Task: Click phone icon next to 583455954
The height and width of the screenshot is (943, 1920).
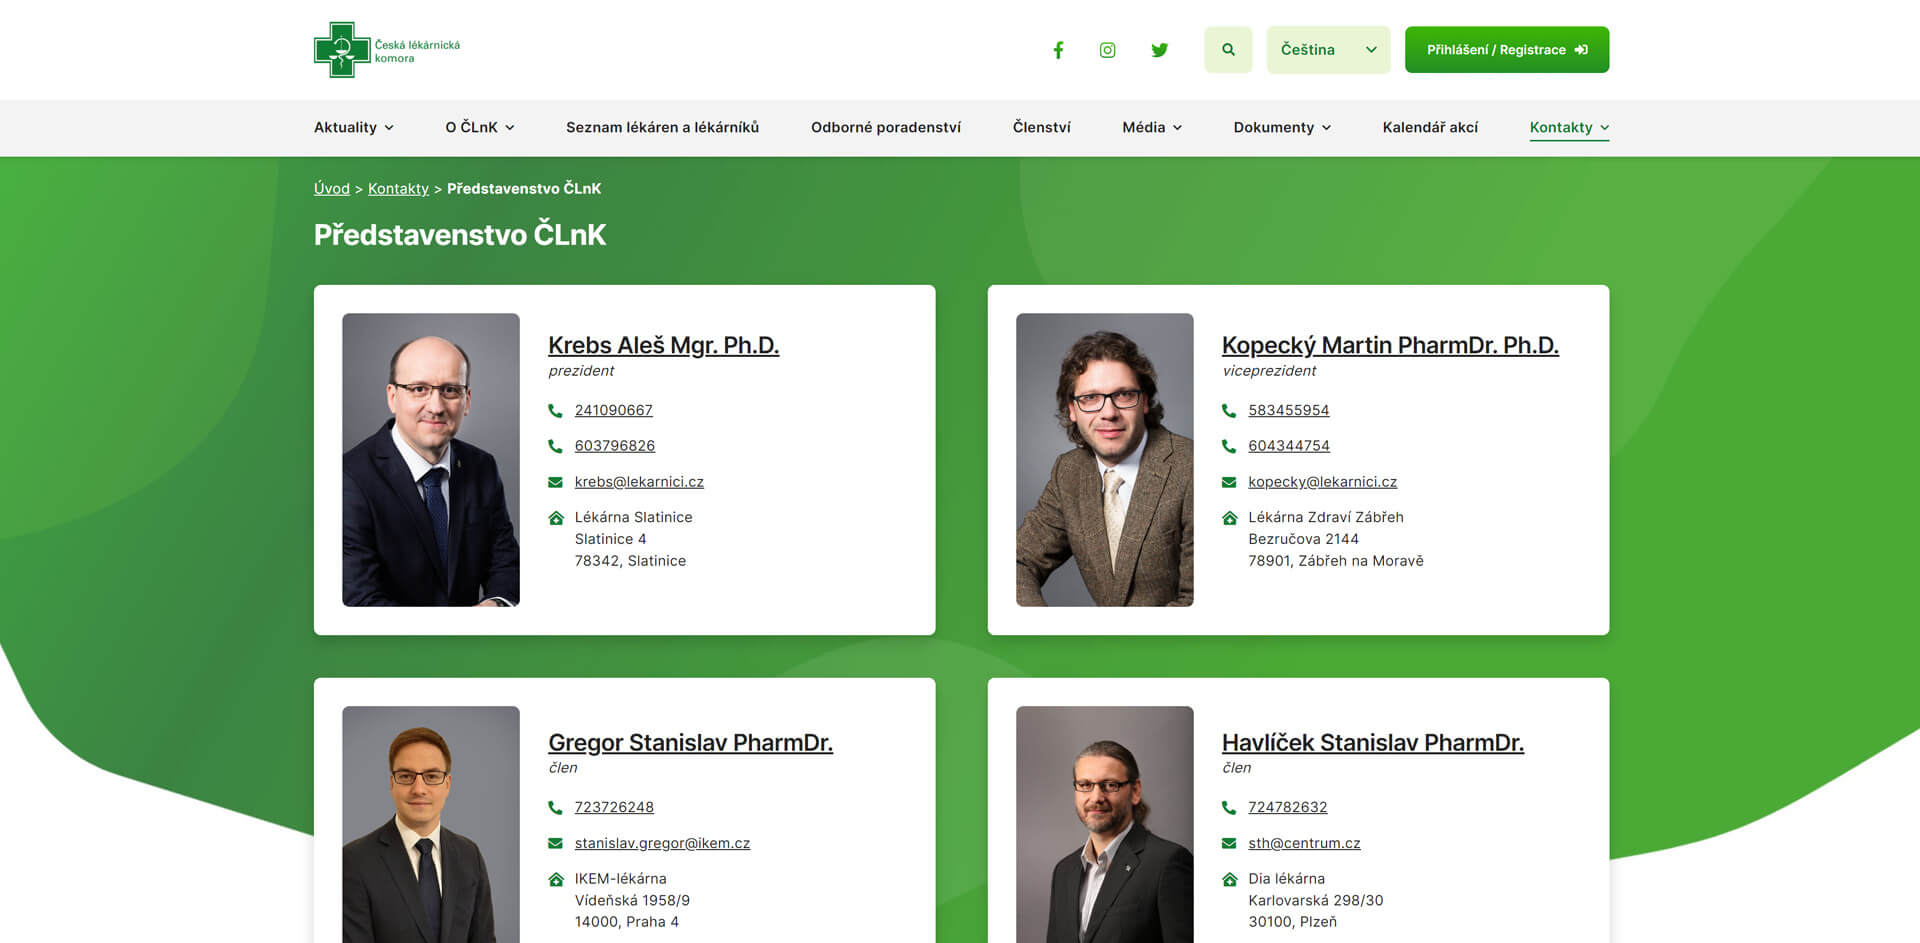Action: 1229,410
